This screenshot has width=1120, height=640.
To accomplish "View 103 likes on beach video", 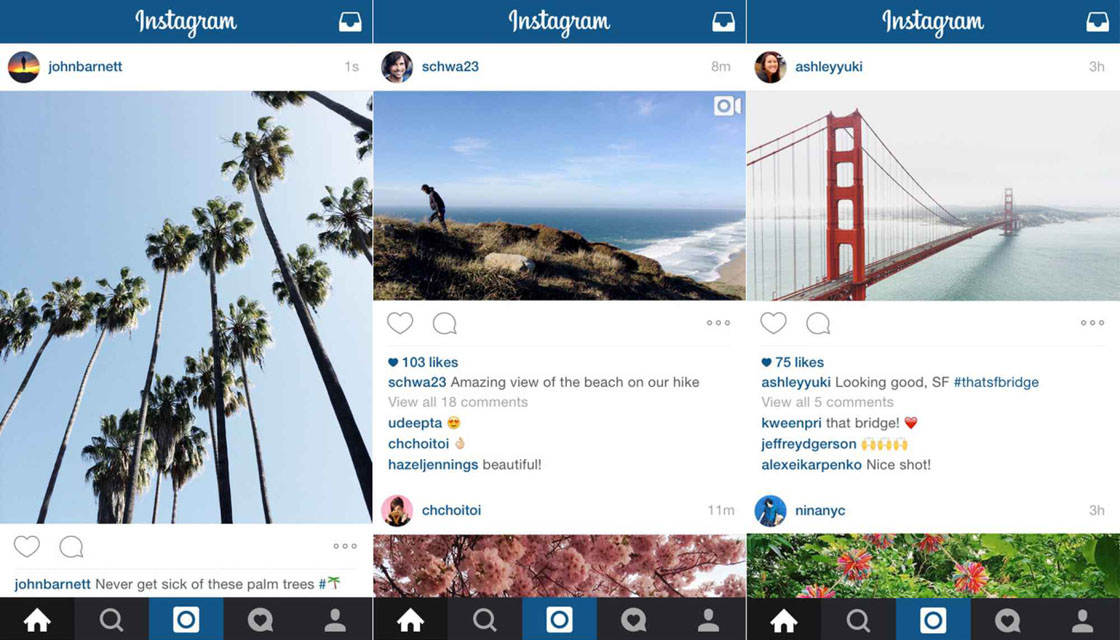I will point(423,362).
